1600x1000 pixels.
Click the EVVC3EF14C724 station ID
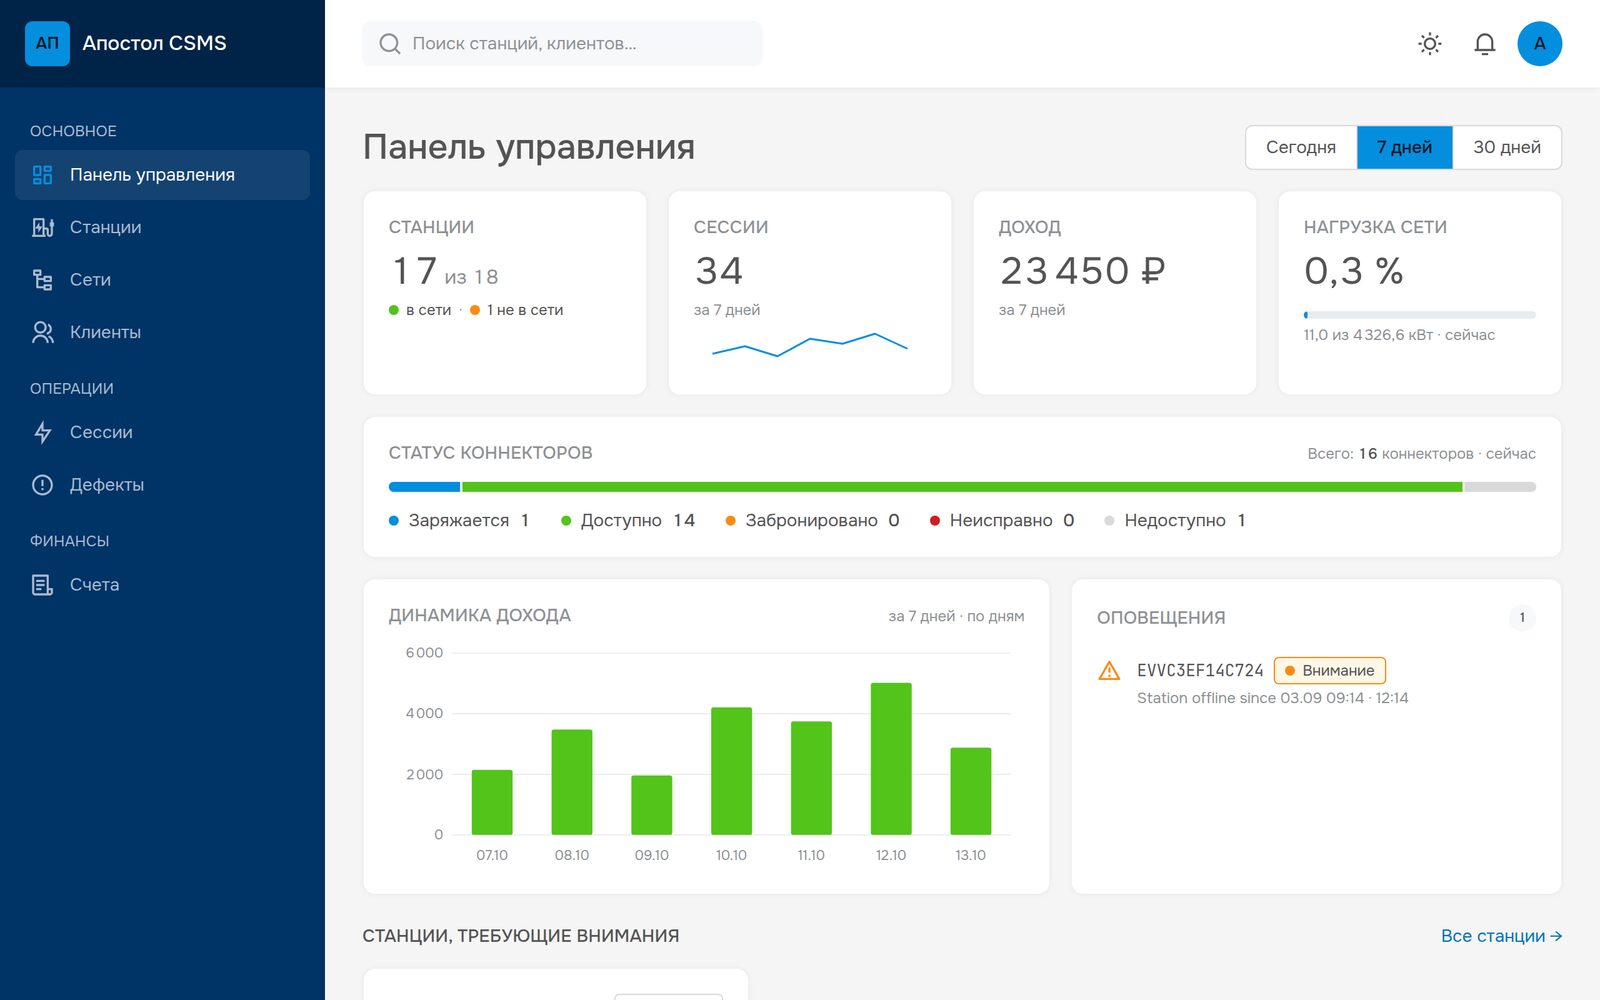pos(1200,671)
